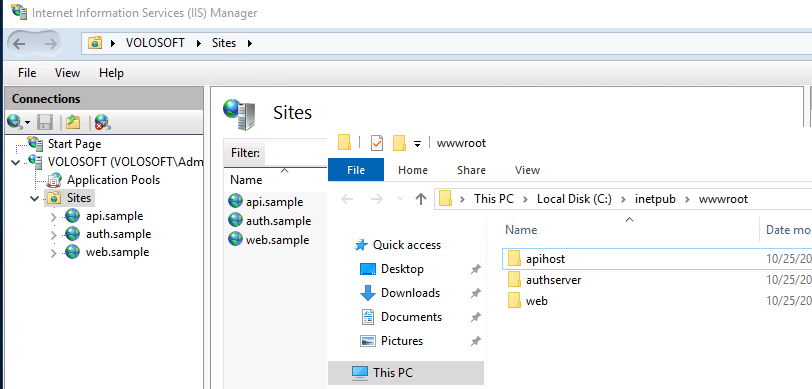
Task: Select auth.sample in the Connections tree
Action: click(119, 234)
